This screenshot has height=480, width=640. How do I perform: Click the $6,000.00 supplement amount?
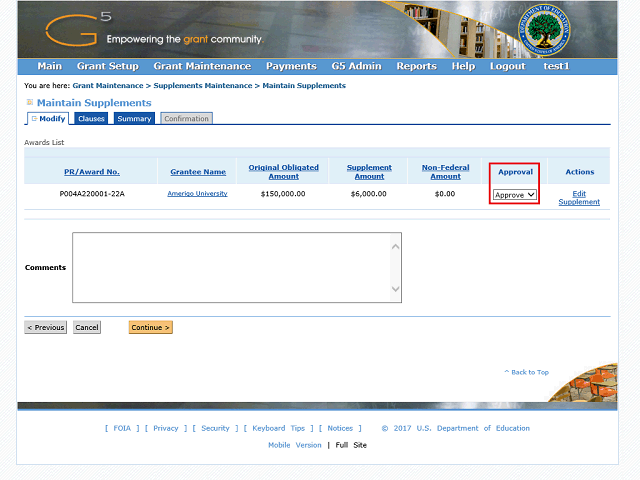(x=369, y=194)
